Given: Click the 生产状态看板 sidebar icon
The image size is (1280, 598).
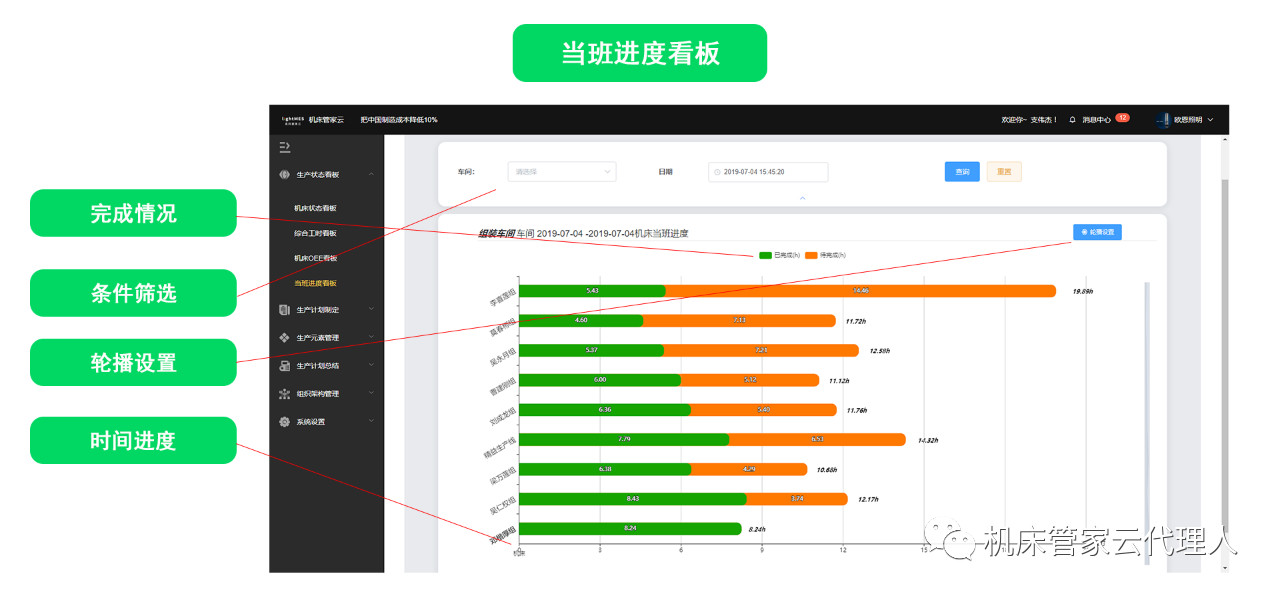Looking at the screenshot, I should [x=285, y=174].
